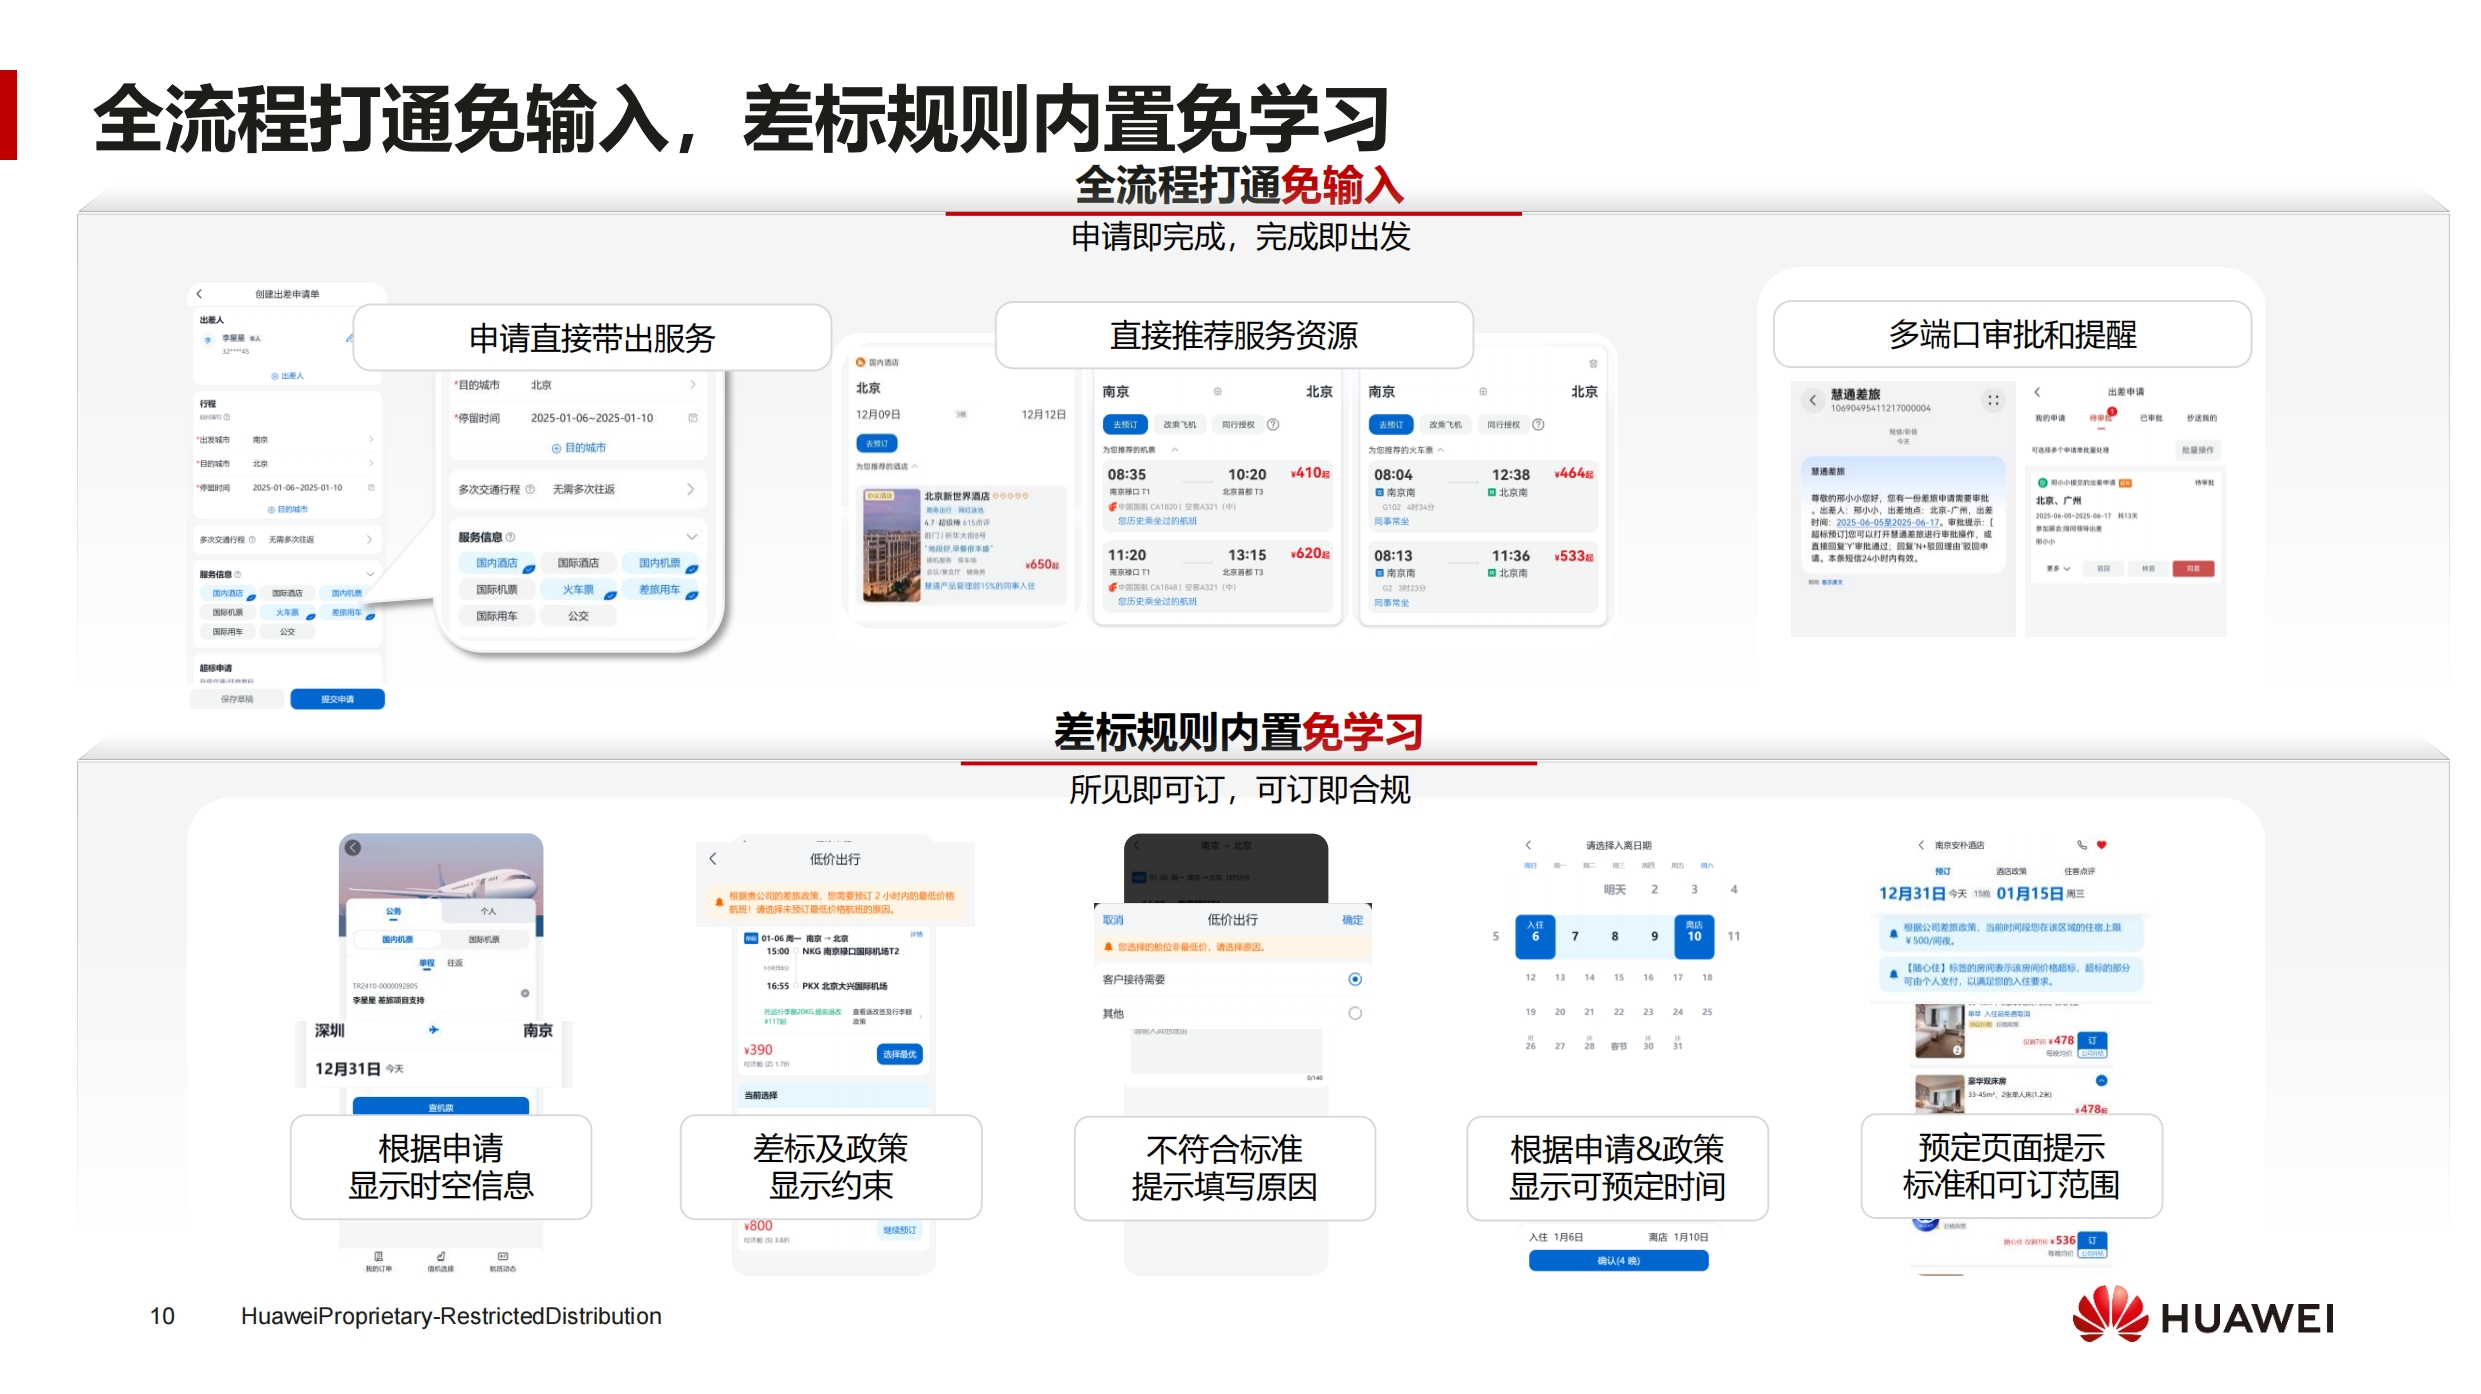Click the 北京新世界酒店 hotel thumbnail image
This screenshot has height=1394, width=2481.
(891, 545)
